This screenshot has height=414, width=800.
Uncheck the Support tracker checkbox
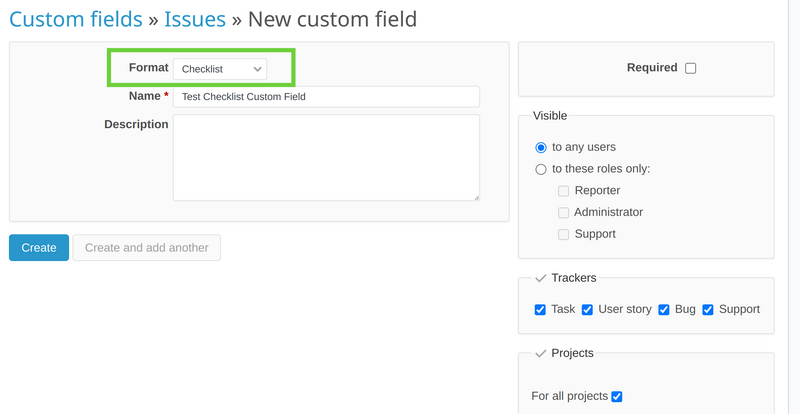pyautogui.click(x=708, y=310)
